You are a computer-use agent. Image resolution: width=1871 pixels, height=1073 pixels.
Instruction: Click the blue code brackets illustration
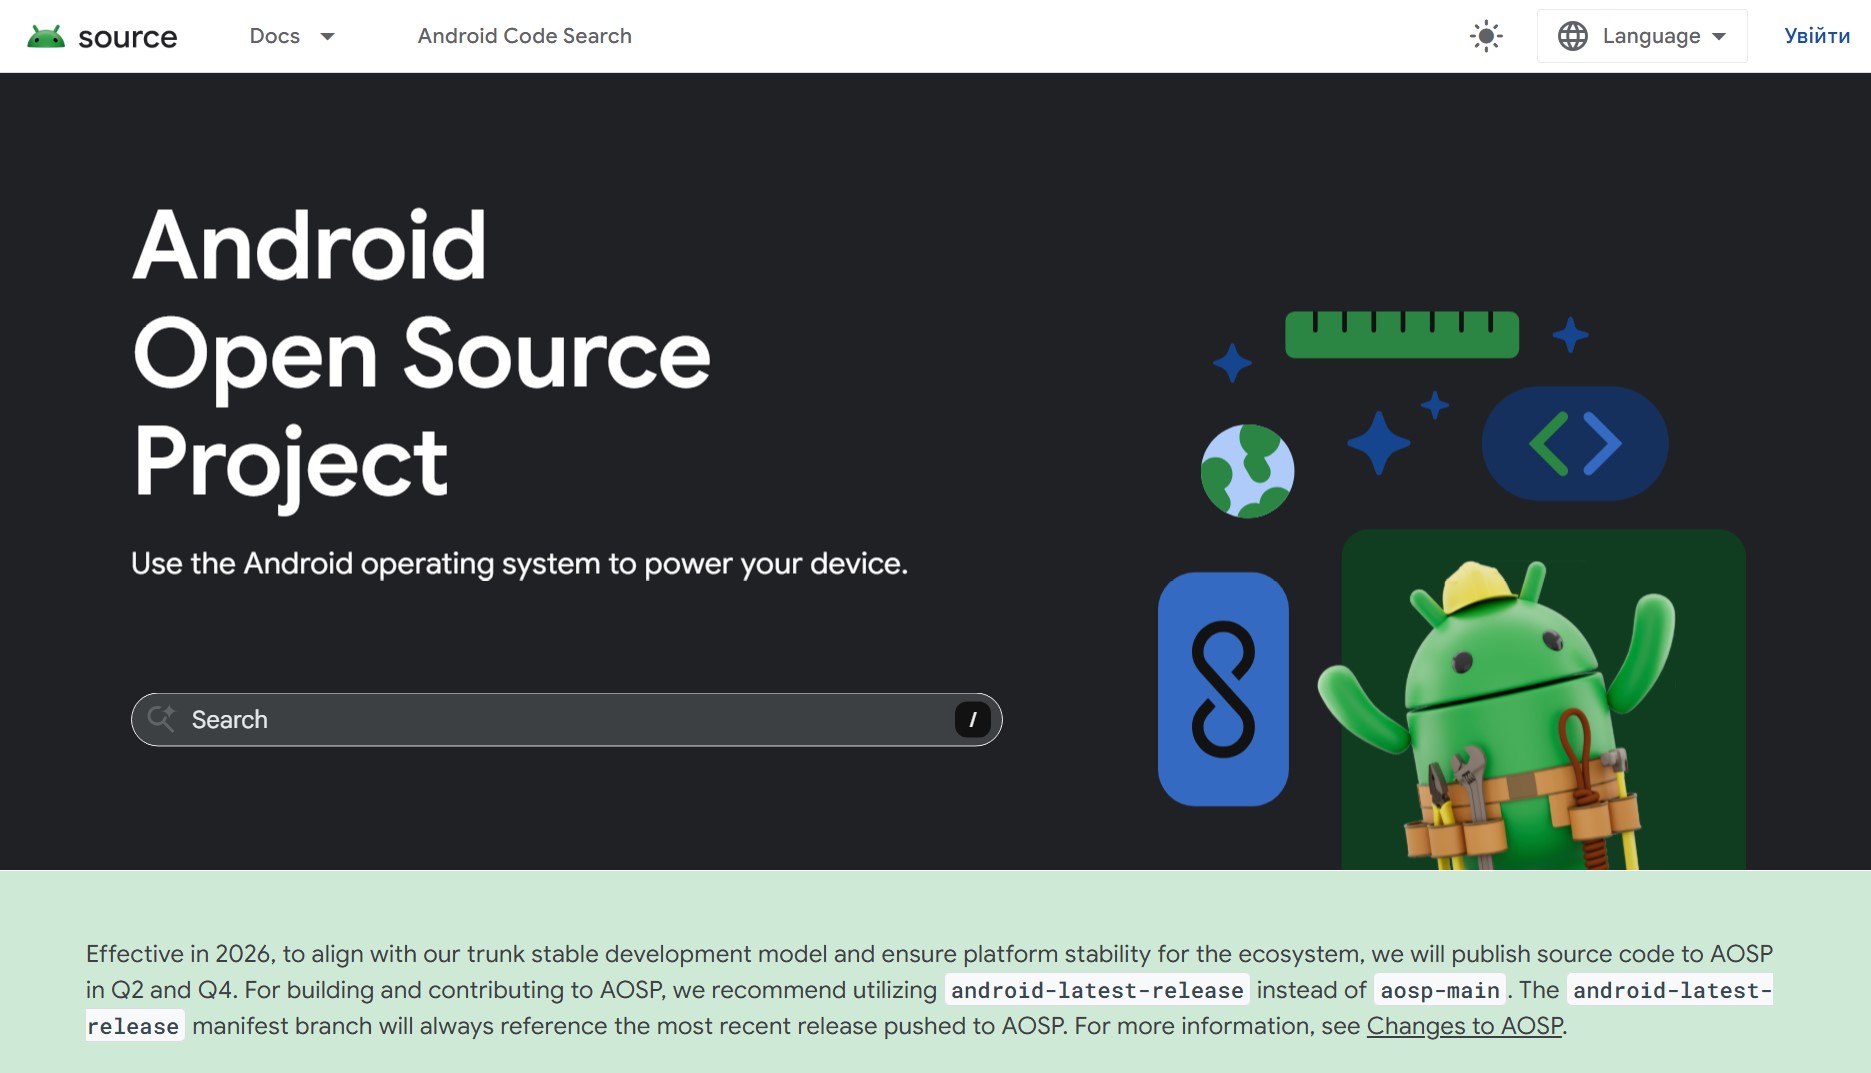point(1574,444)
